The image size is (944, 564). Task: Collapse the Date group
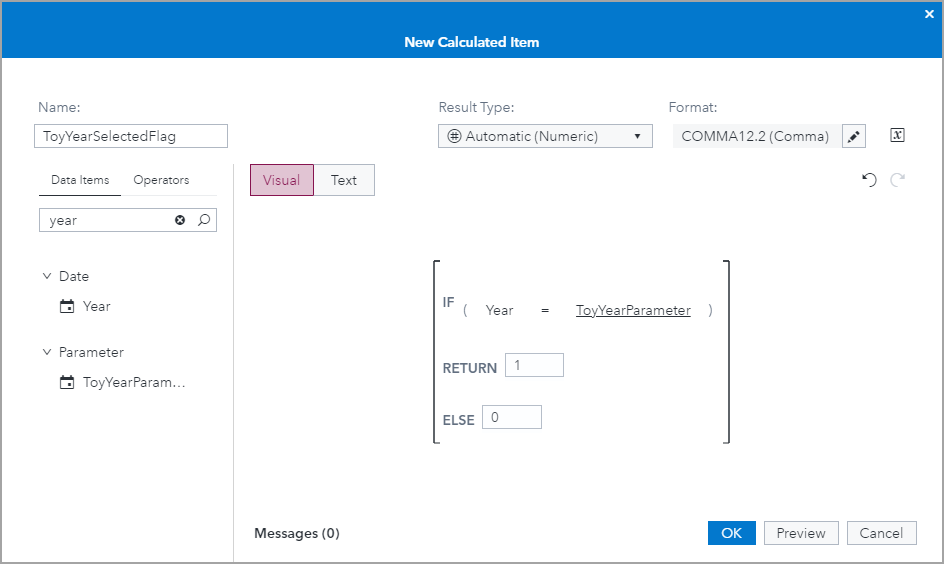[47, 276]
